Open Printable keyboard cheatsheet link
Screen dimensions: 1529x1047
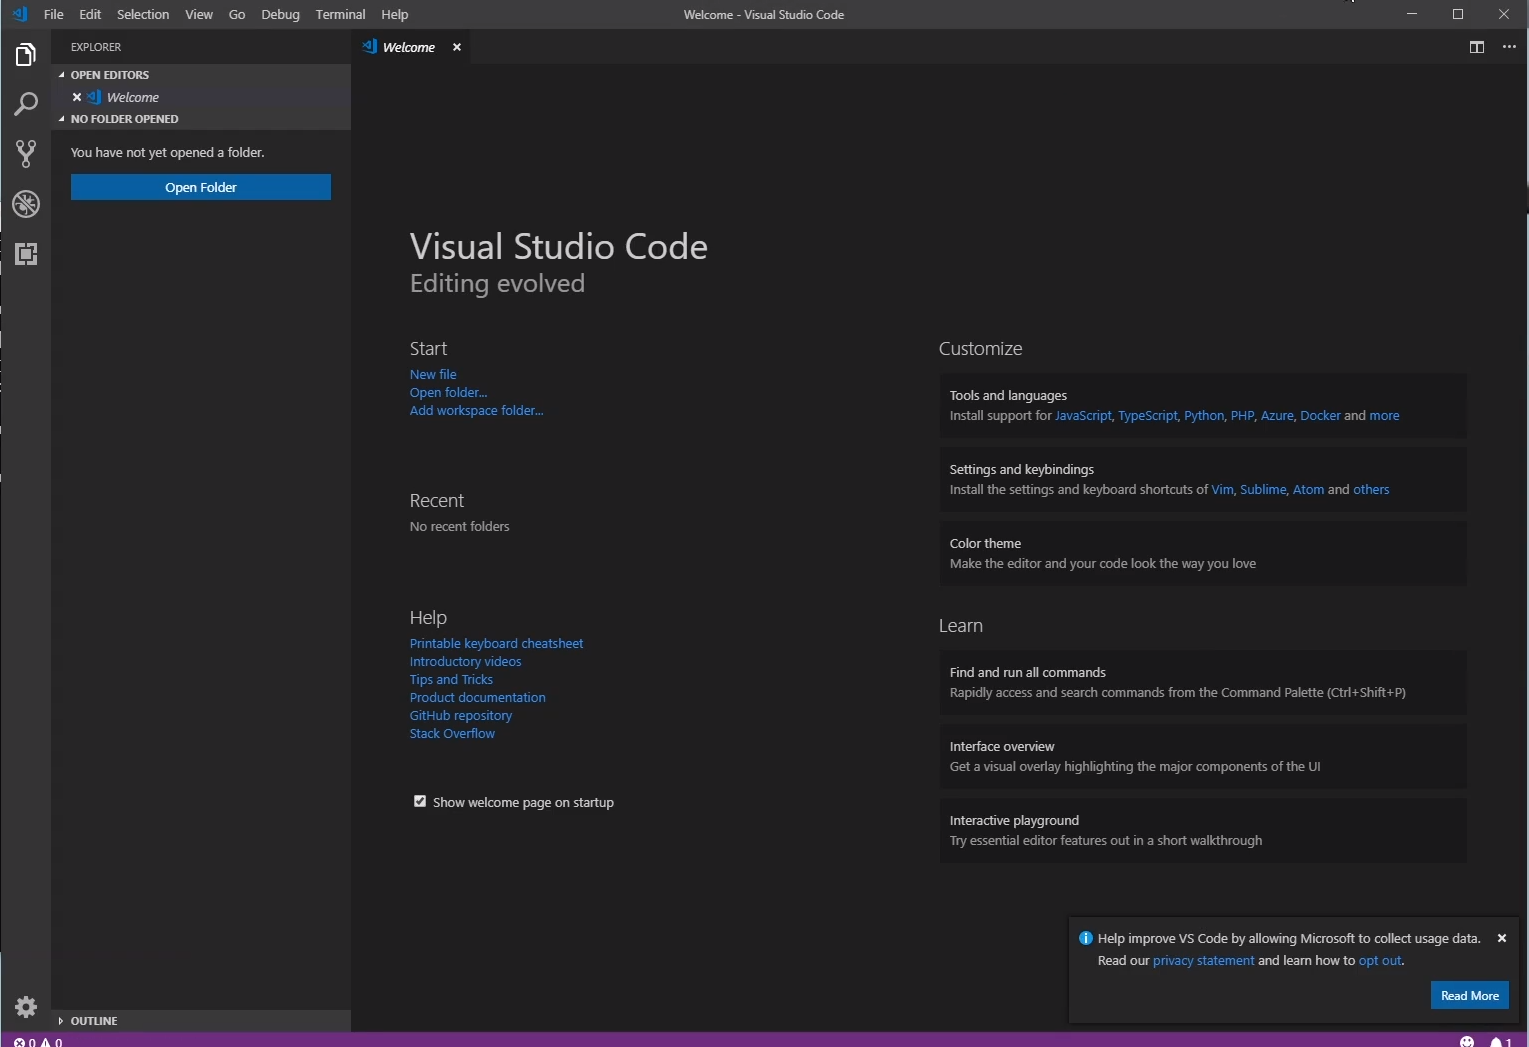(496, 643)
